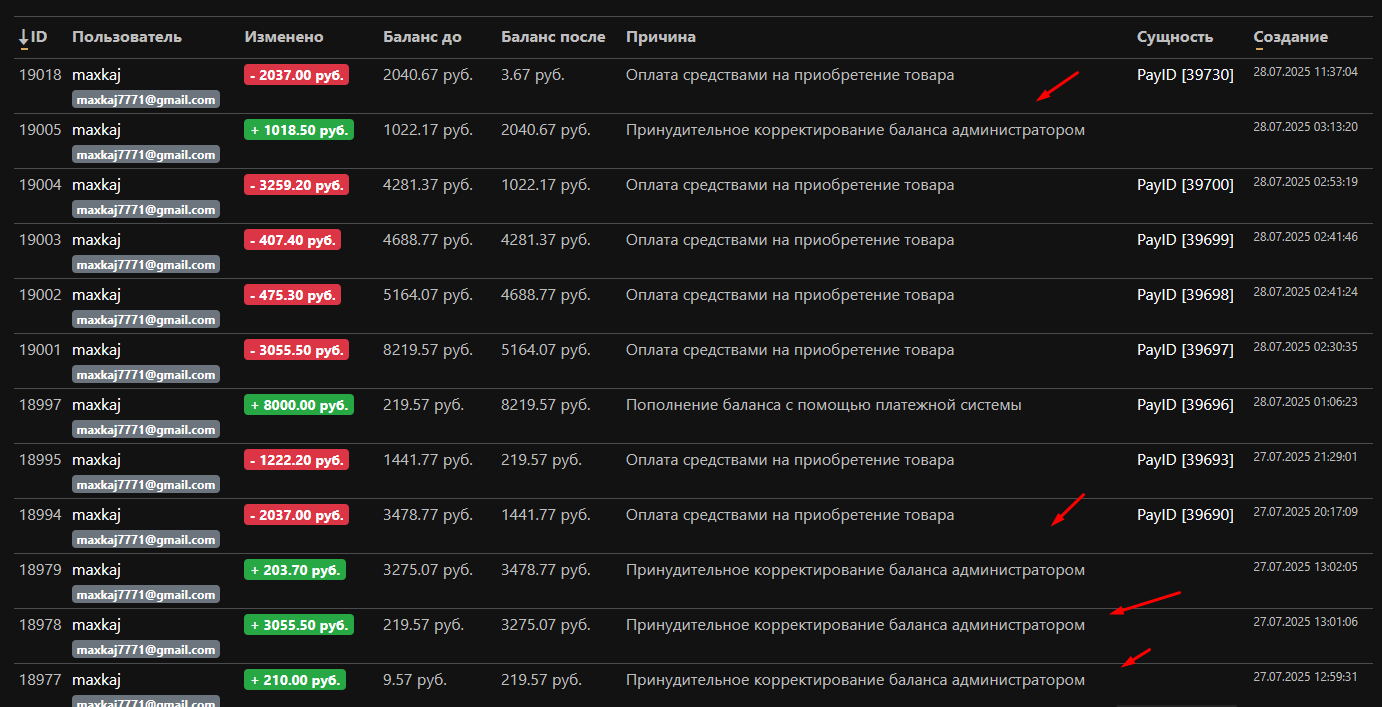Sort by the Создание column header

click(x=1291, y=37)
